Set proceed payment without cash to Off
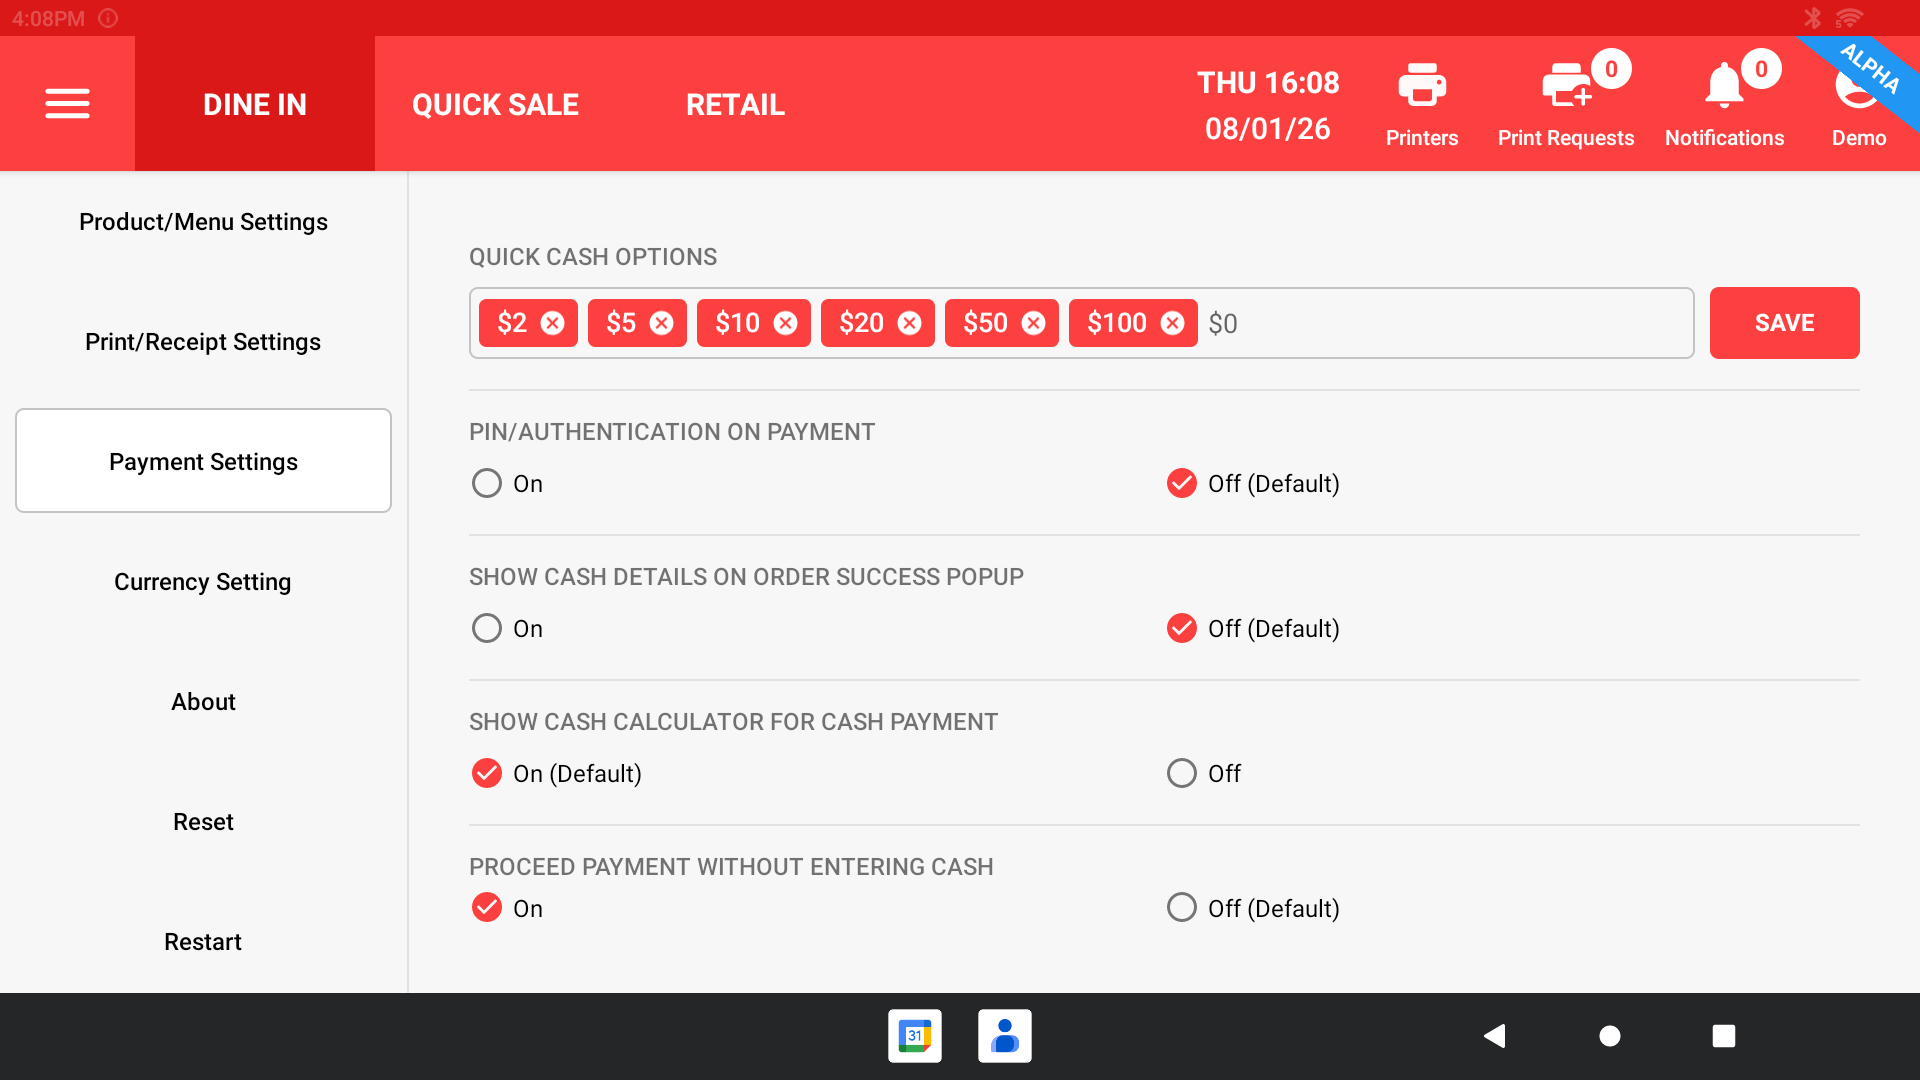 (x=1181, y=907)
